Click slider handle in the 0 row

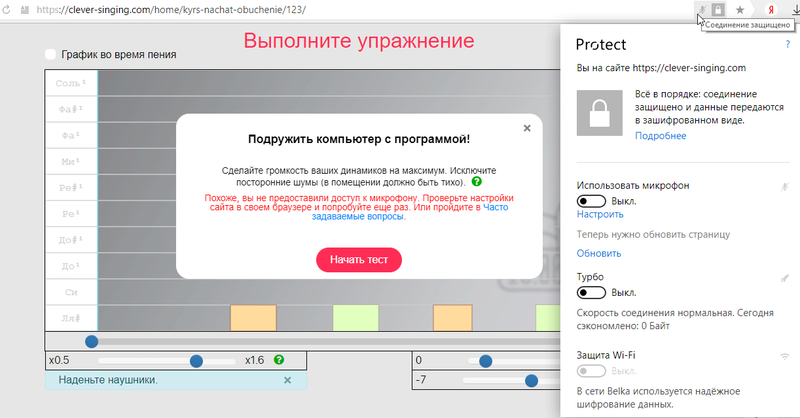pos(485,361)
